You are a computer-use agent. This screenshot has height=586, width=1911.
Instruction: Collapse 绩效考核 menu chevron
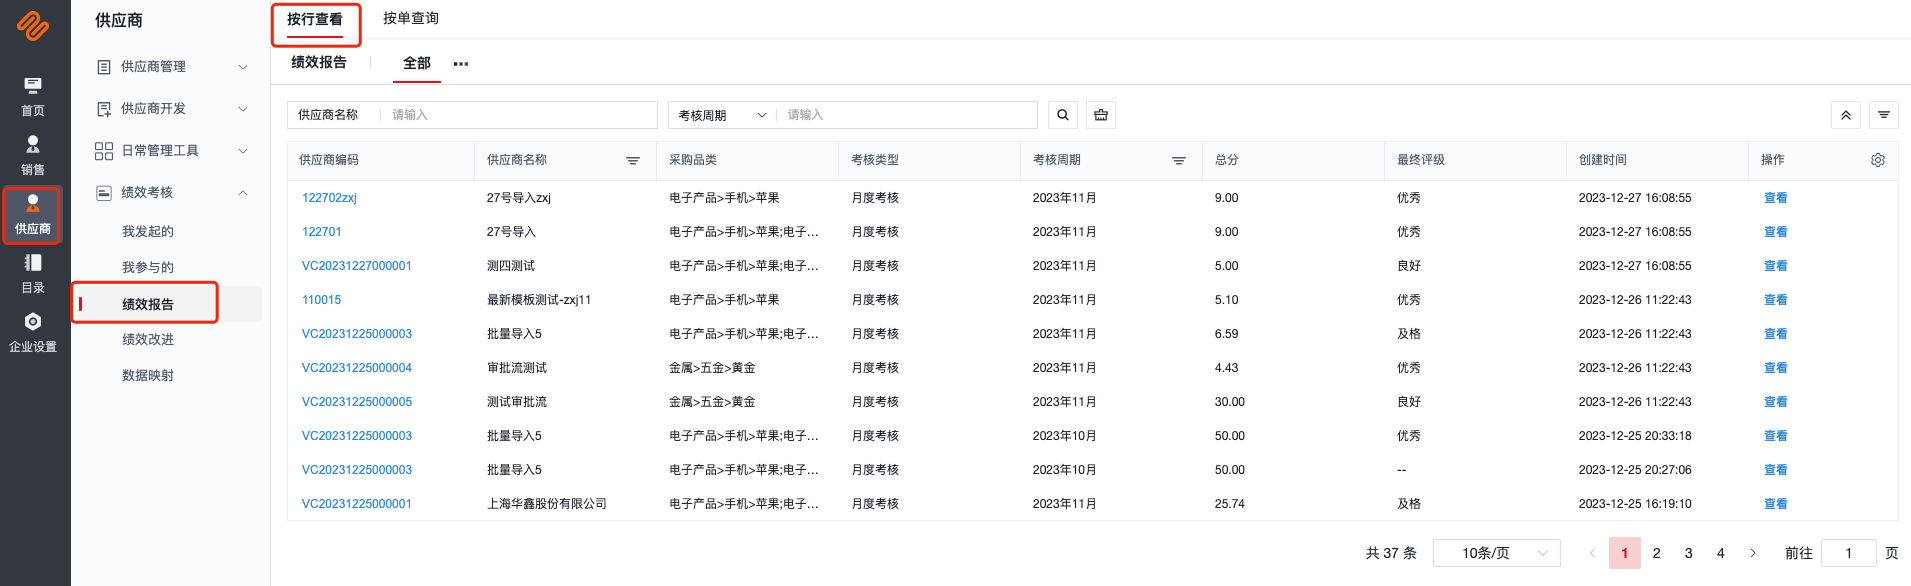[x=243, y=193]
